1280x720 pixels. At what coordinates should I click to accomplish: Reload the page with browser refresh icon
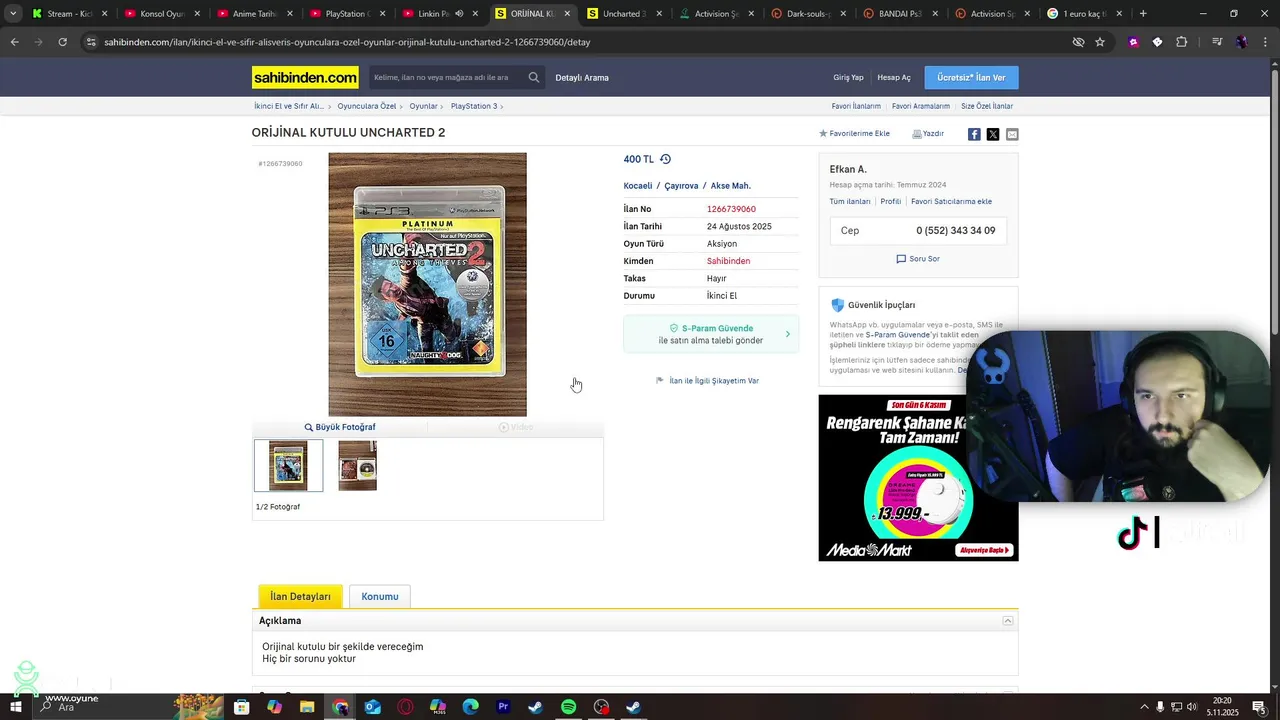(x=62, y=42)
